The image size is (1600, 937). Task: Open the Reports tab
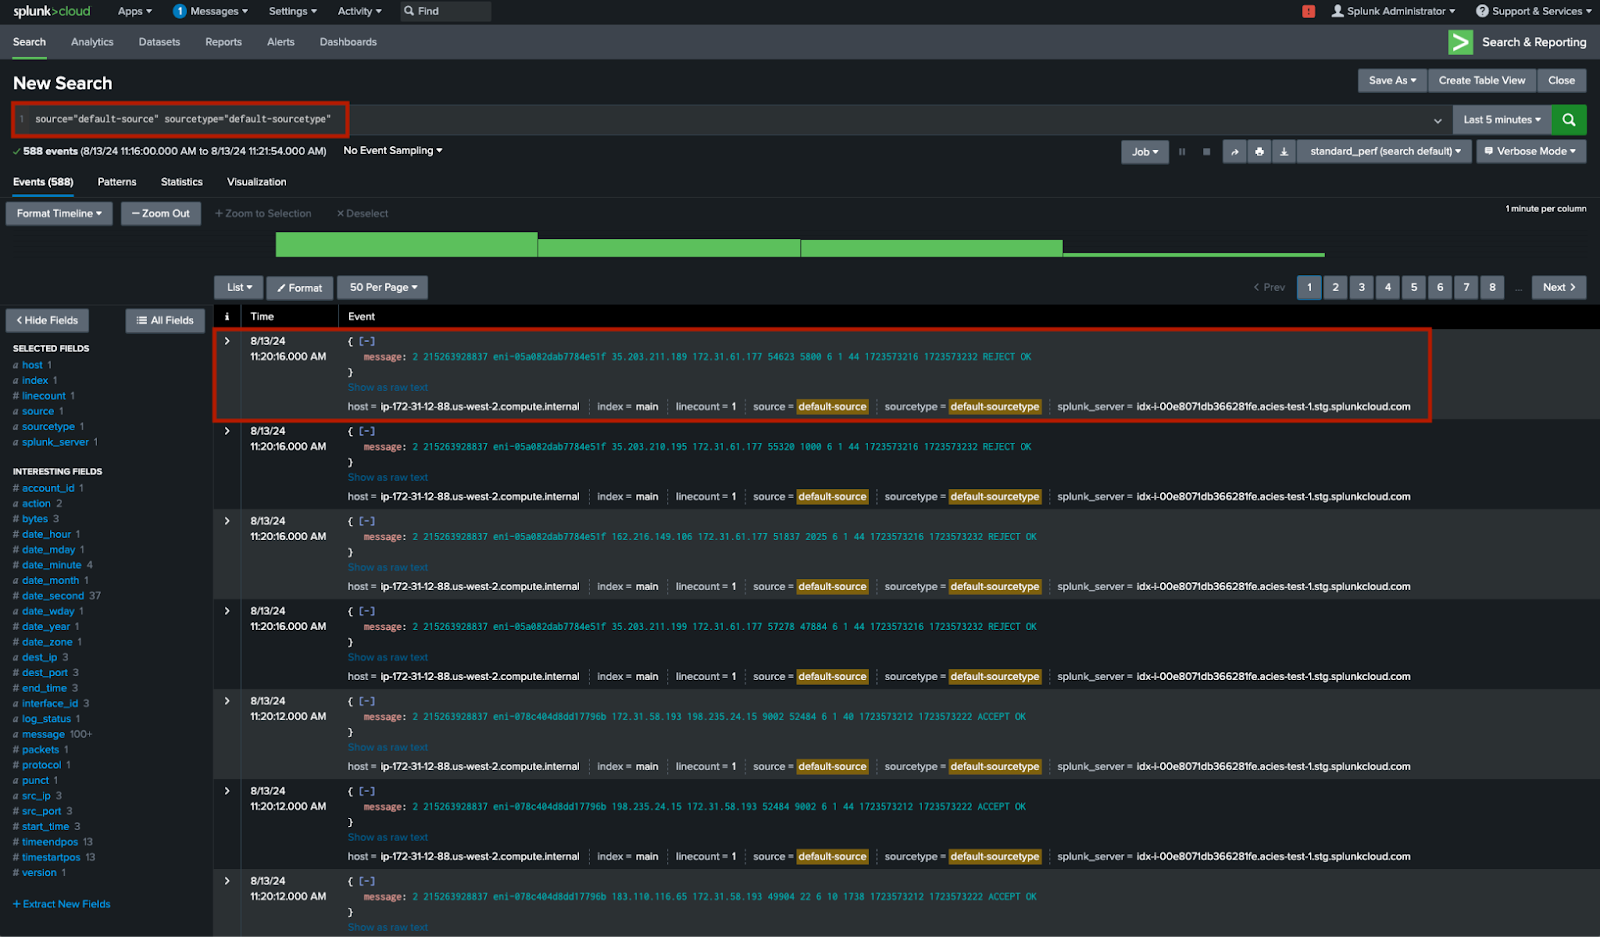click(223, 42)
